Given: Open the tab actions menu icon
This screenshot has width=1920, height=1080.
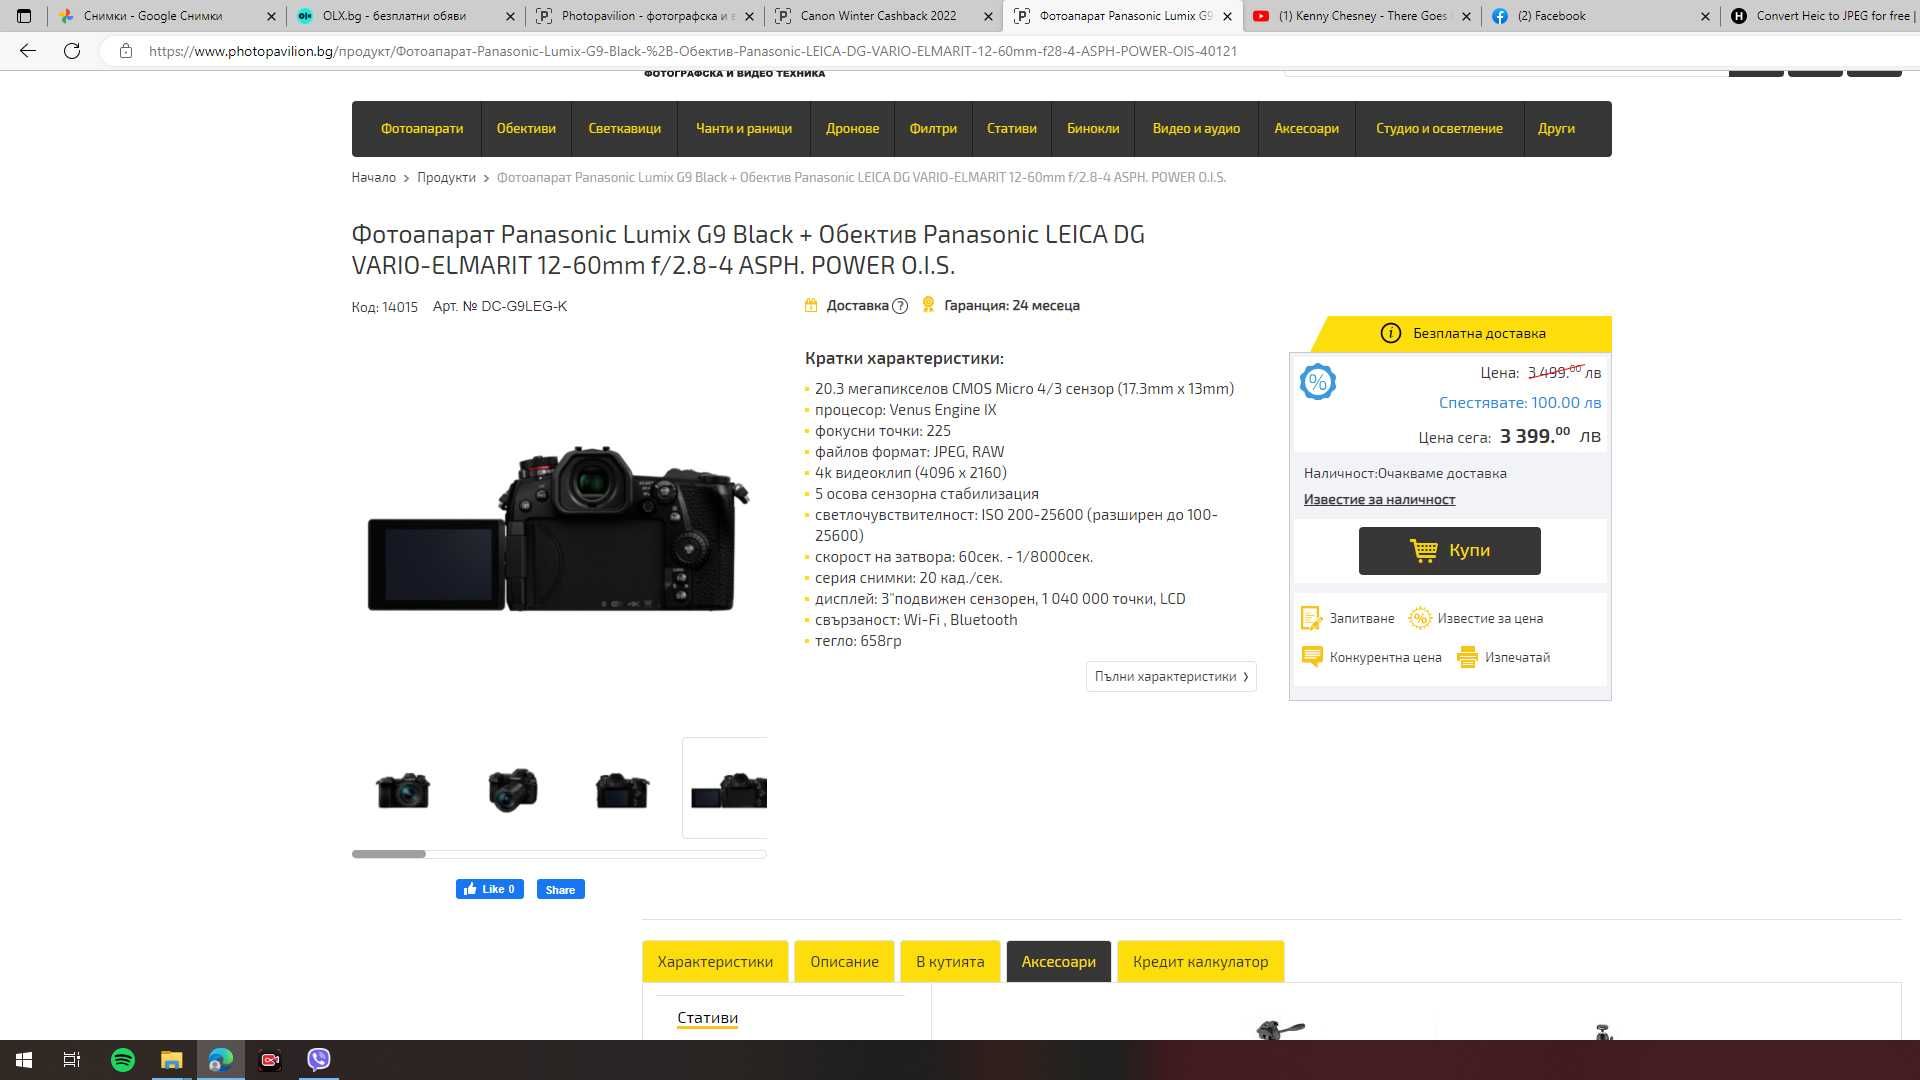Looking at the screenshot, I should coord(24,16).
